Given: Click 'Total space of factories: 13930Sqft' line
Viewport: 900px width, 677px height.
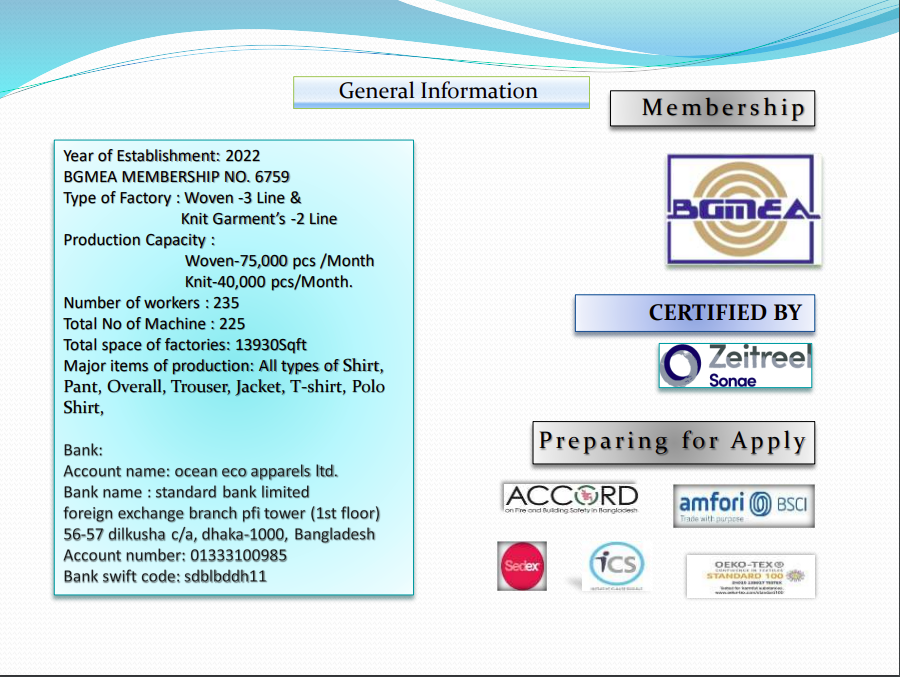Looking at the screenshot, I should click(x=185, y=345).
